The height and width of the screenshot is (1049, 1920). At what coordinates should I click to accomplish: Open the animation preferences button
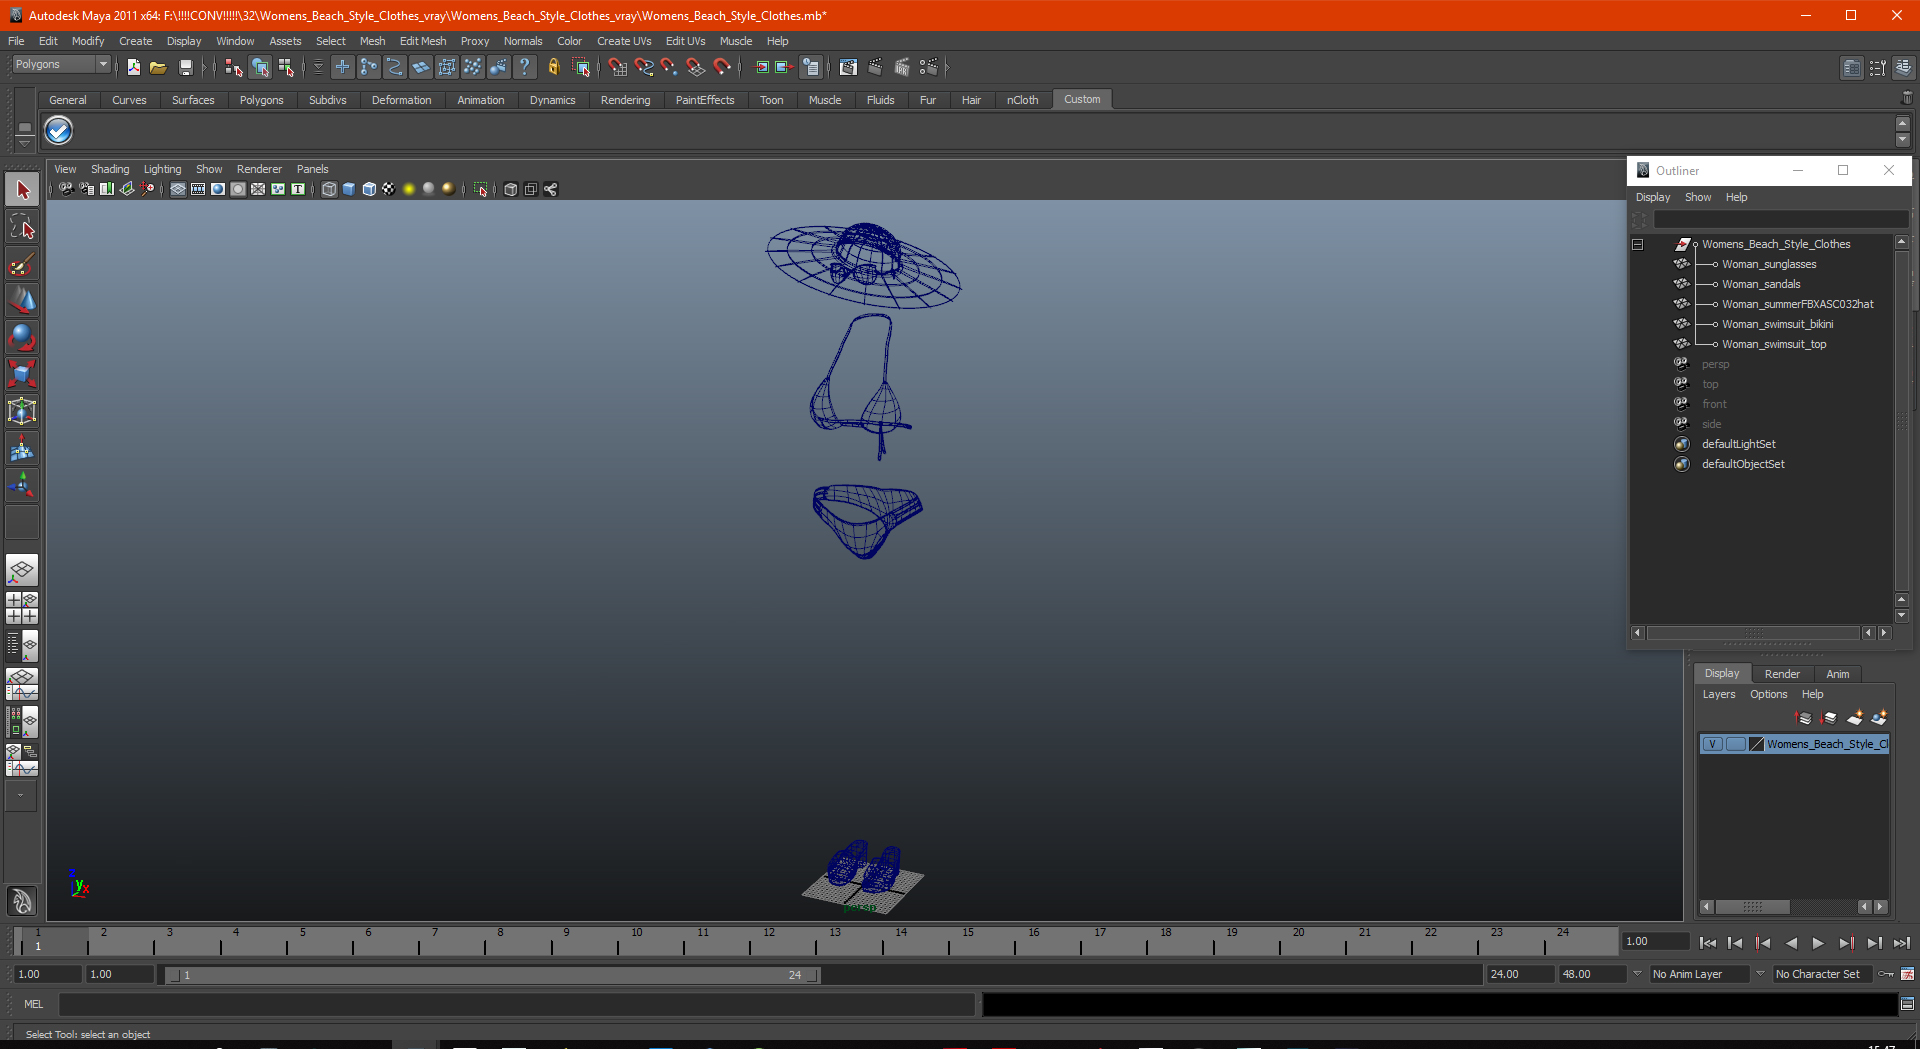1907,974
